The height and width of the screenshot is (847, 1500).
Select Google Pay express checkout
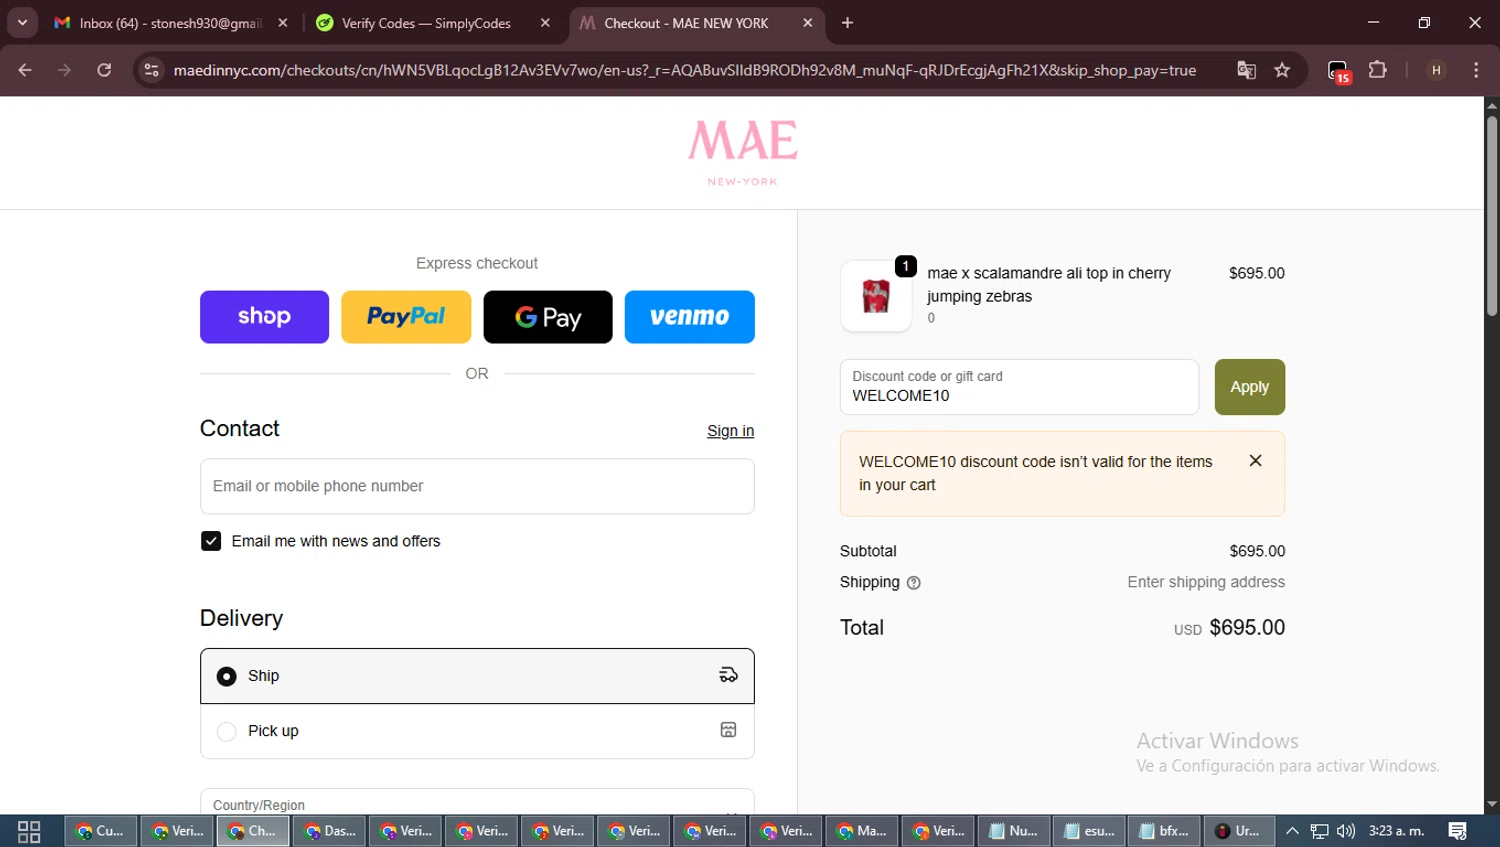click(548, 317)
